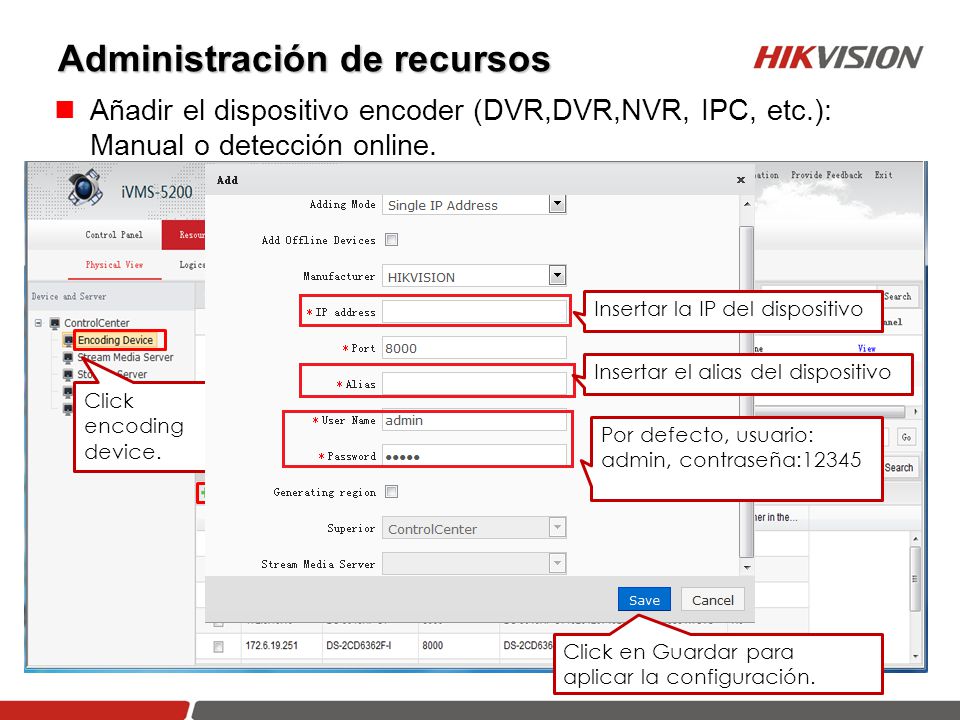Click the 8000 port cell in device table
Image resolution: width=960 pixels, height=720 pixels.
pyautogui.click(x=432, y=645)
